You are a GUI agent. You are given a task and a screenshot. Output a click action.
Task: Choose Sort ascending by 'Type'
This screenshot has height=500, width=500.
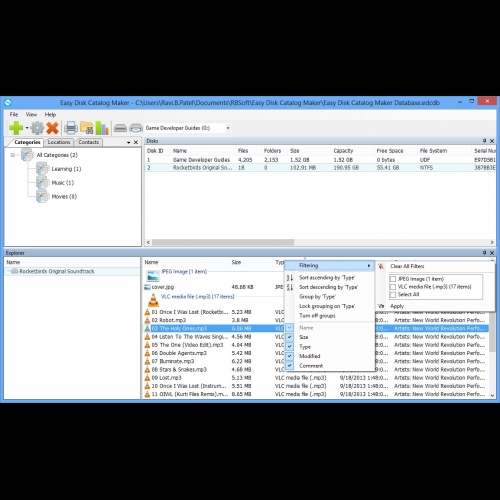pos(327,278)
